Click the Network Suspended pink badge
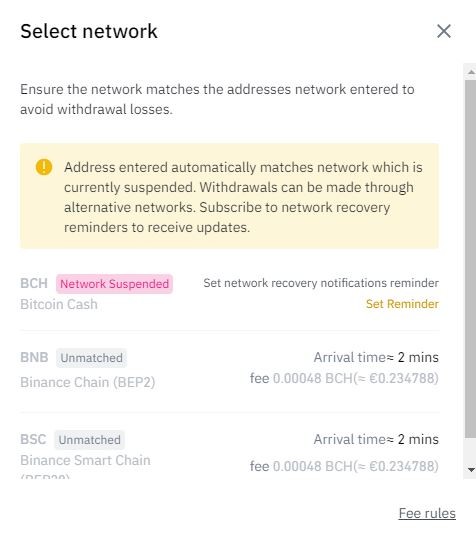The width and height of the screenshot is (476, 534). [114, 284]
